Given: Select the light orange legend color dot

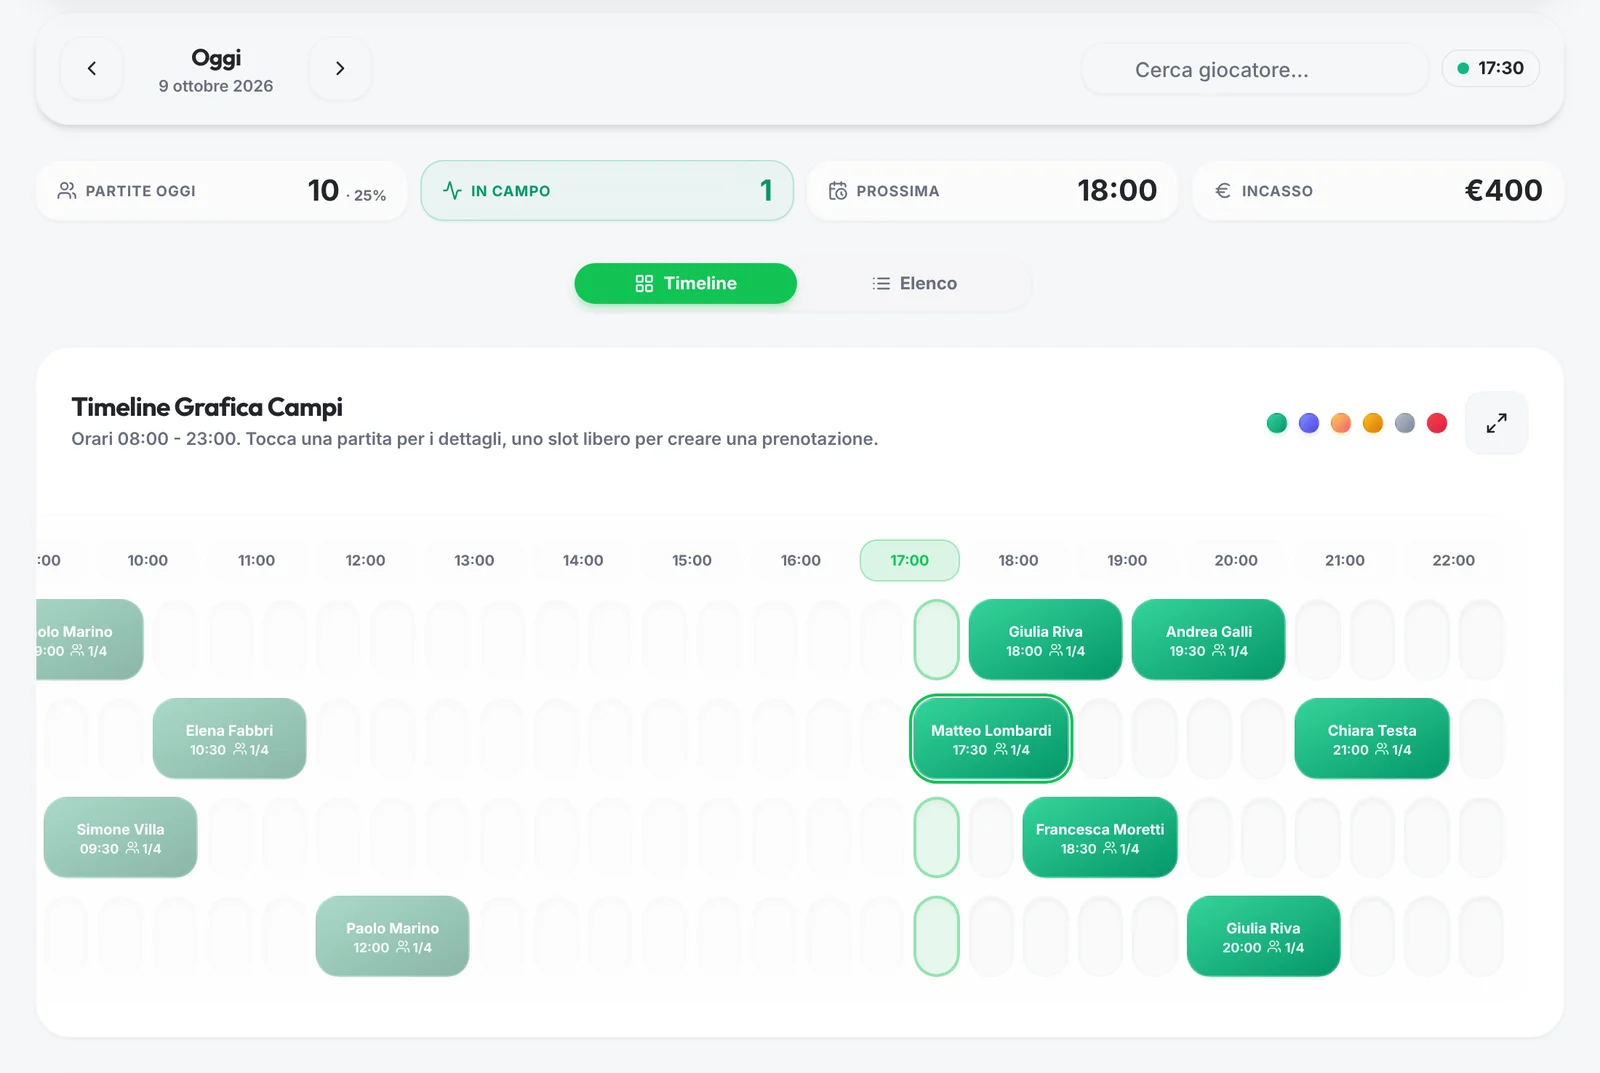Looking at the screenshot, I should click(x=1341, y=423).
